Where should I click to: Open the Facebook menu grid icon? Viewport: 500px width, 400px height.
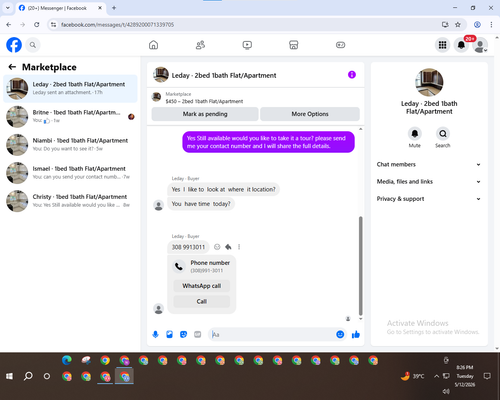point(442,45)
